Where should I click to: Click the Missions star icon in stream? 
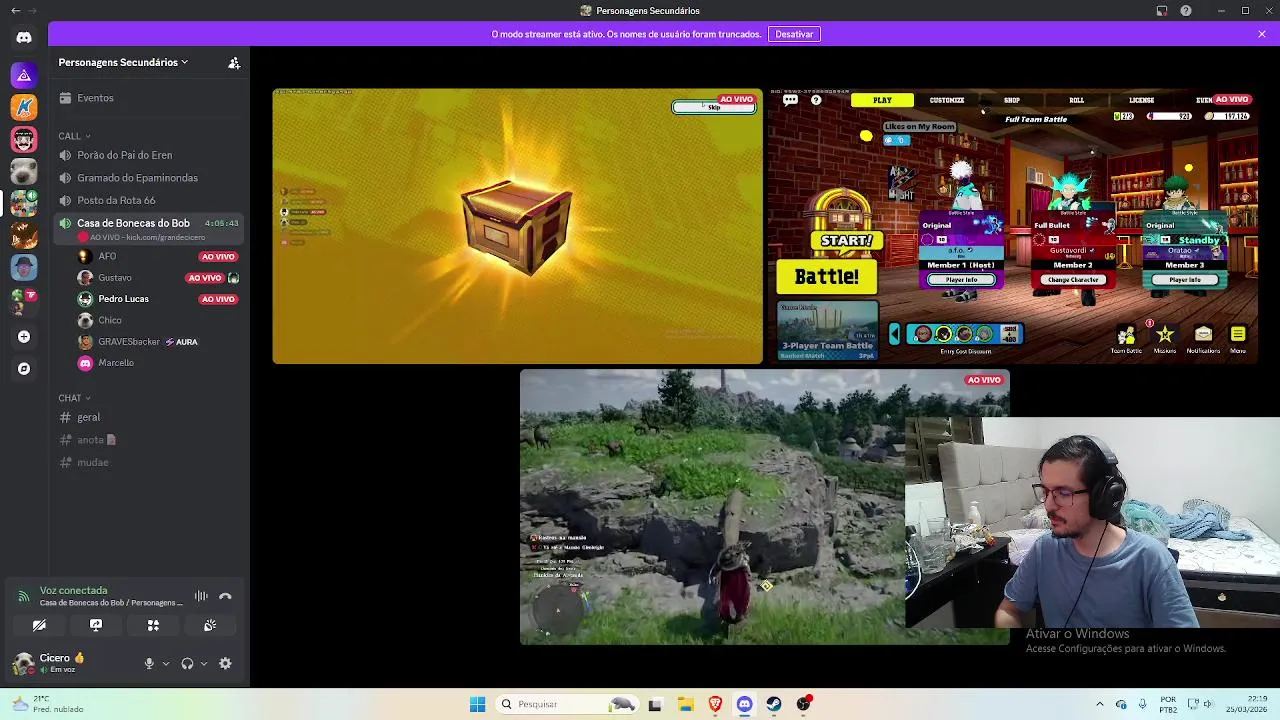[x=1165, y=336]
